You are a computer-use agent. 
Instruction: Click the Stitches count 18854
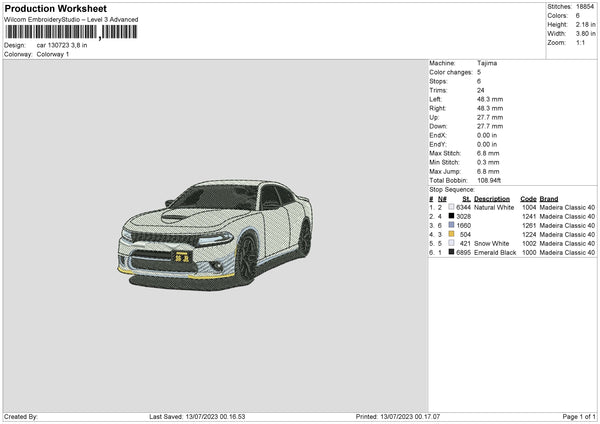(586, 5)
